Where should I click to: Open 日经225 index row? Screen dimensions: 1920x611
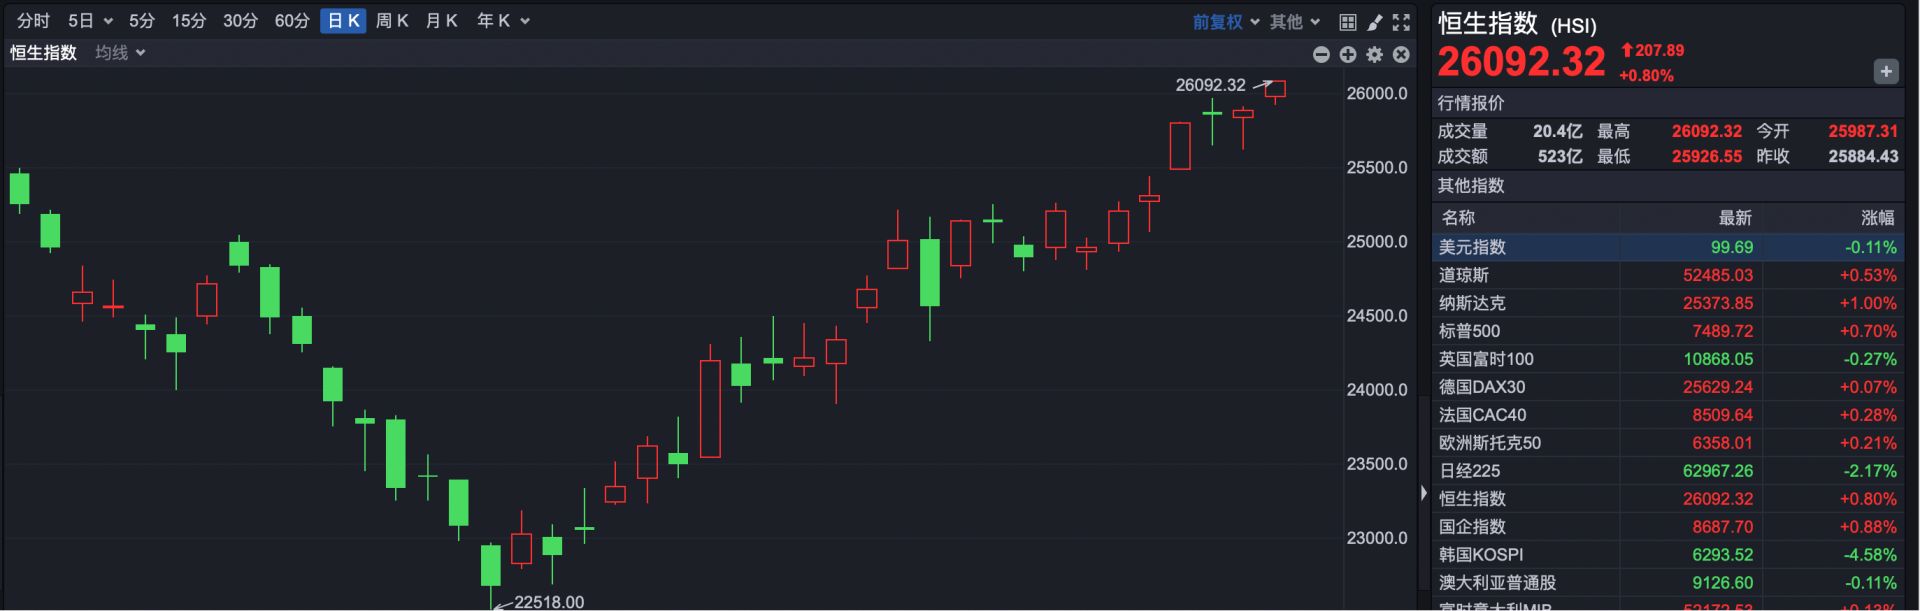point(1668,471)
